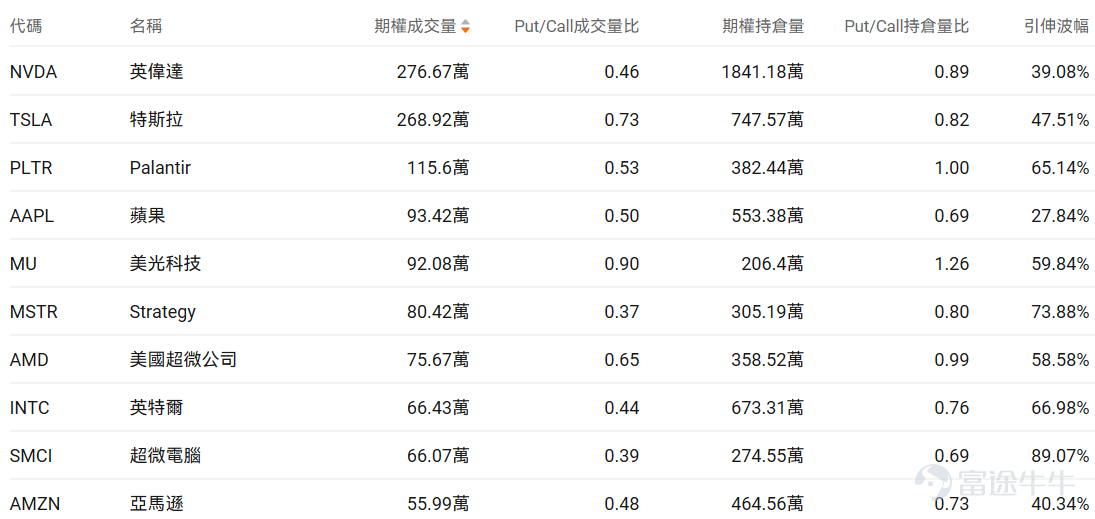Click AMZN open interest 464.56萬
The height and width of the screenshot is (519, 1095).
[767, 504]
